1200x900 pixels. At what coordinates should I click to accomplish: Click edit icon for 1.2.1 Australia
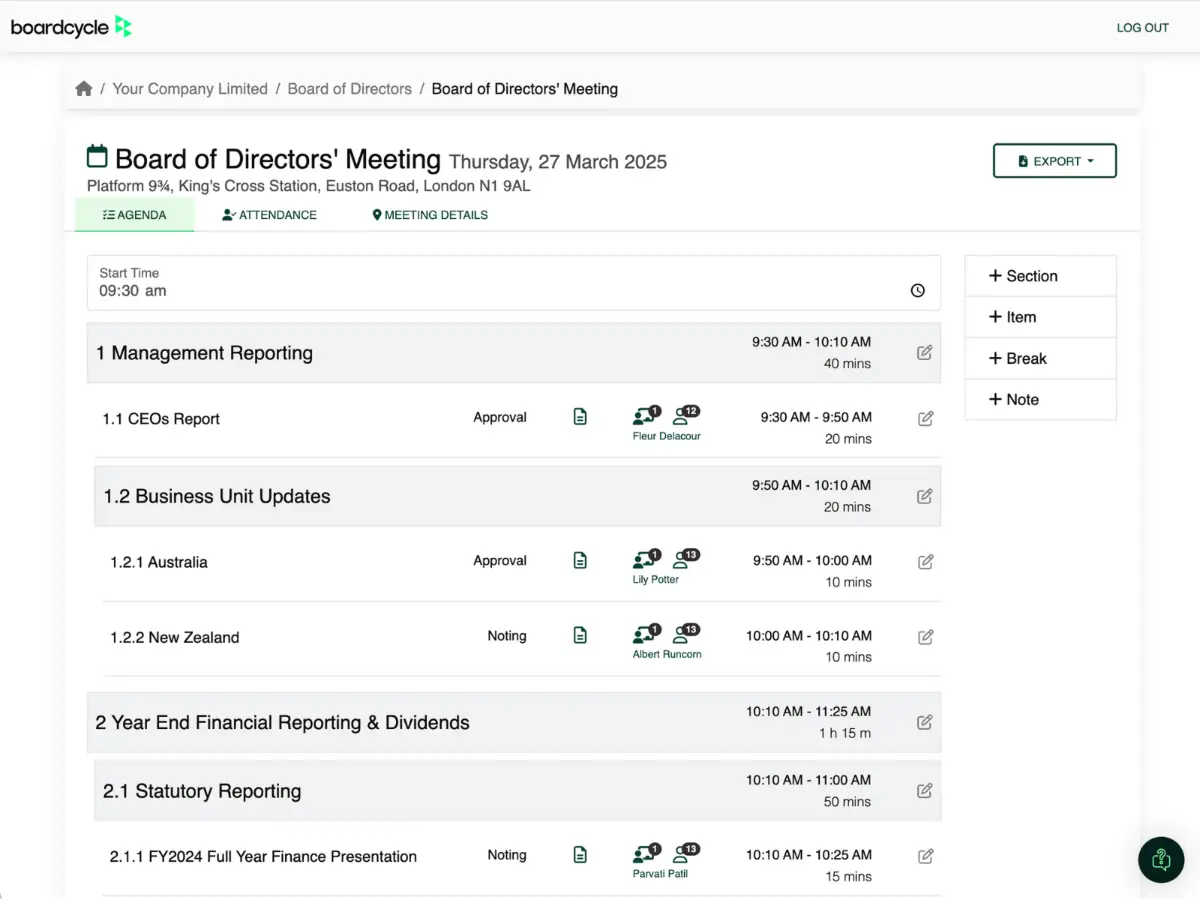[x=925, y=562]
